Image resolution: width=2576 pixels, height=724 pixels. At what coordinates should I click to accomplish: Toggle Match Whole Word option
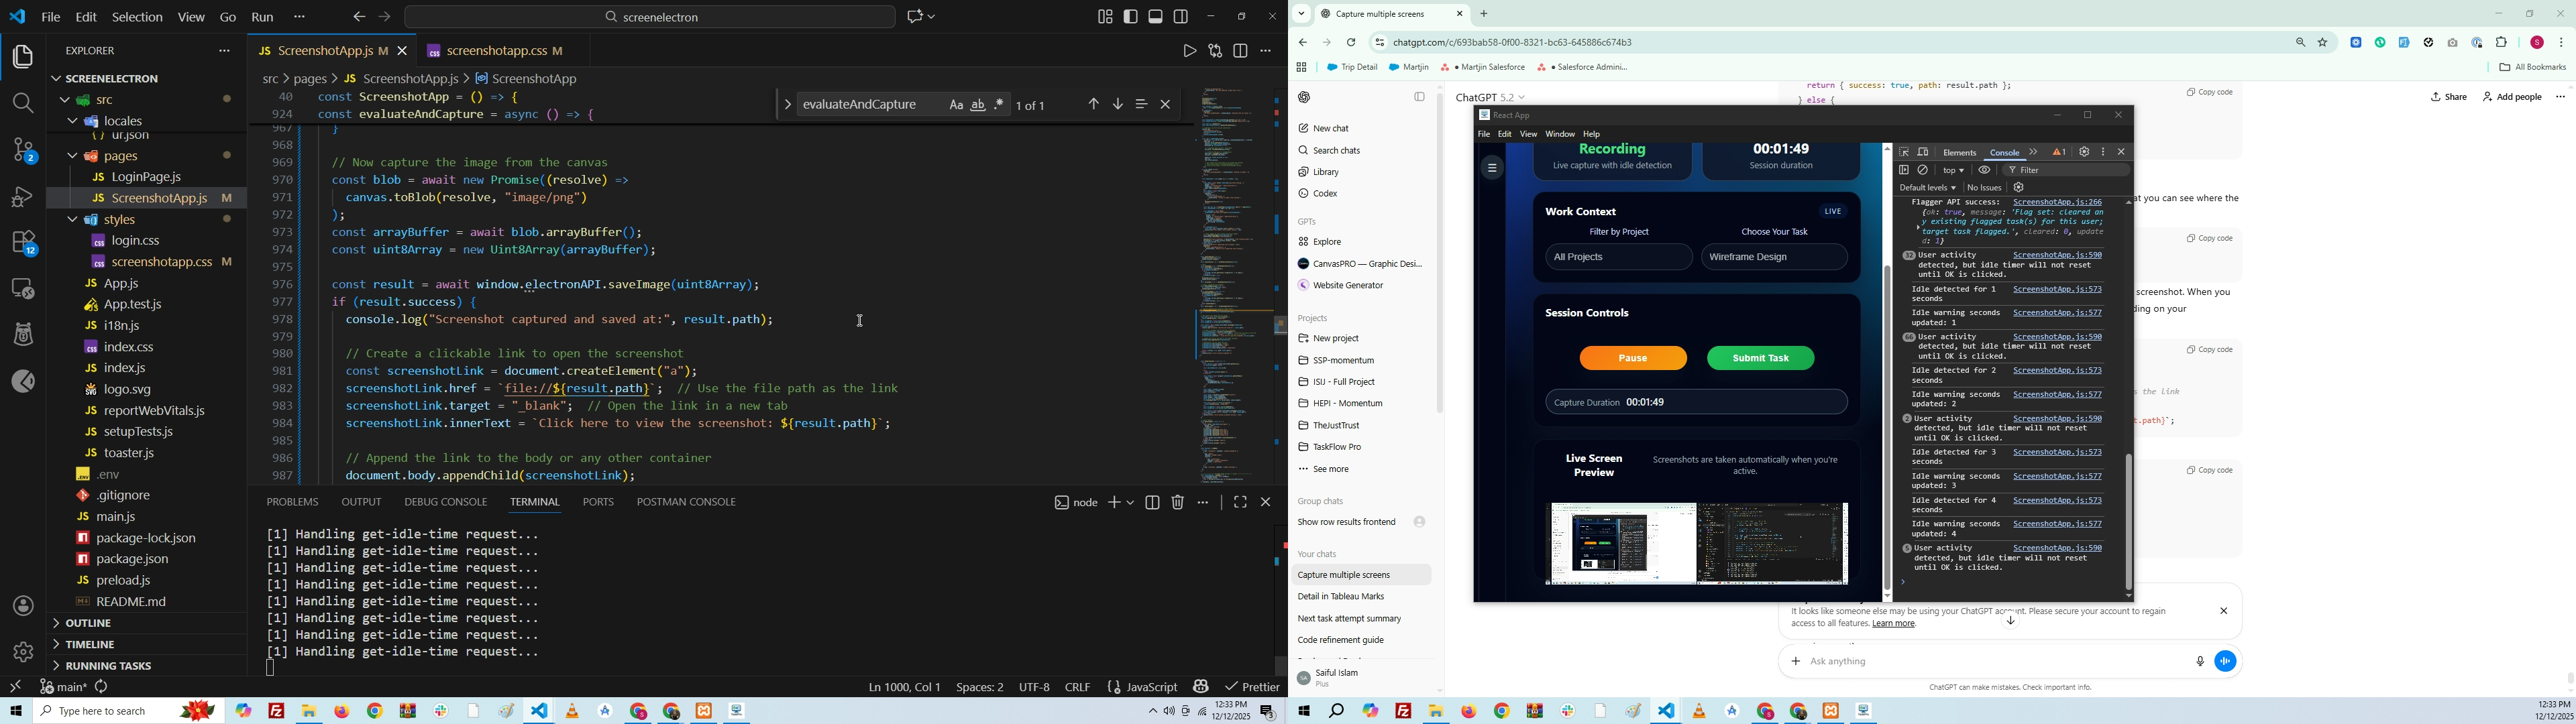pos(978,105)
